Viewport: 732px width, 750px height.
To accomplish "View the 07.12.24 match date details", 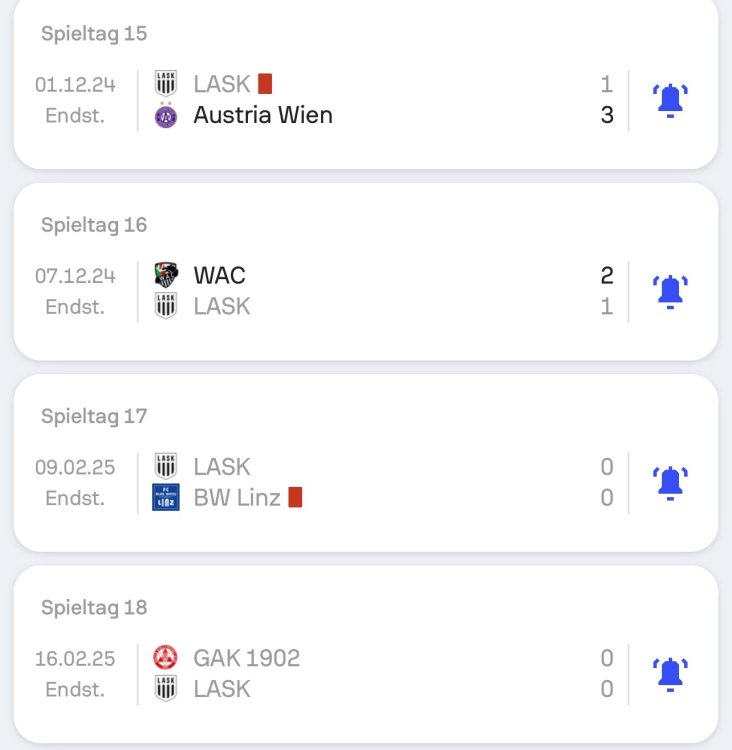I will pyautogui.click(x=75, y=275).
